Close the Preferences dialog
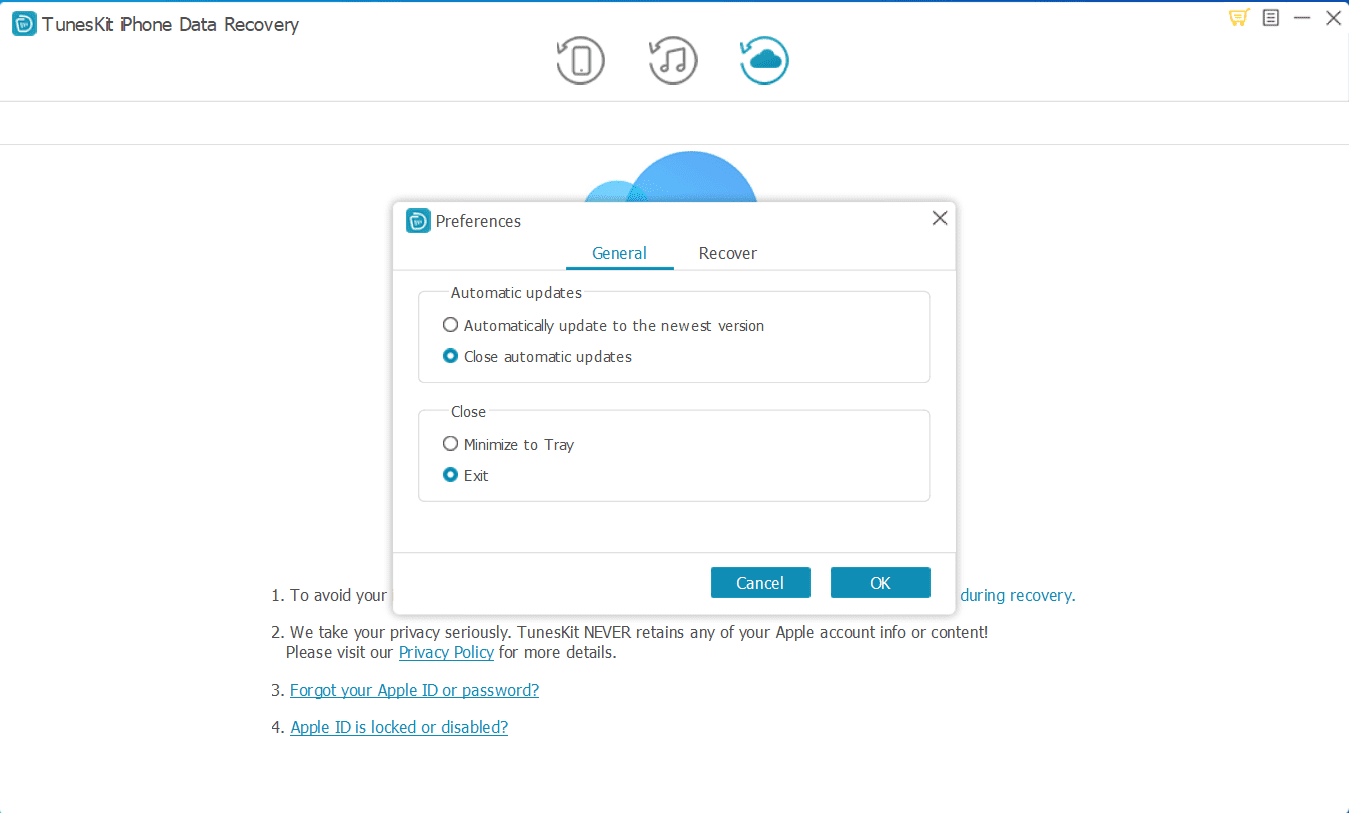1349x813 pixels. click(940, 218)
